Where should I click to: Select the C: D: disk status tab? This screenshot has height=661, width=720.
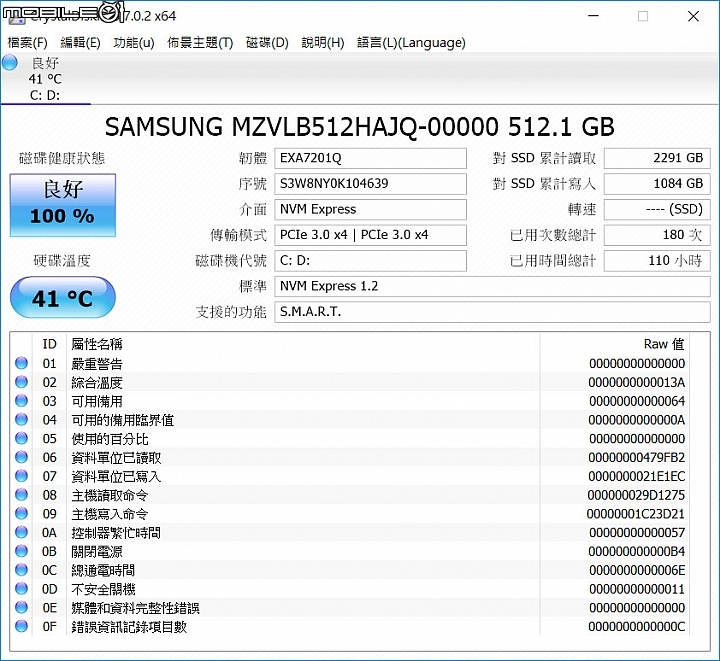pyautogui.click(x=45, y=78)
